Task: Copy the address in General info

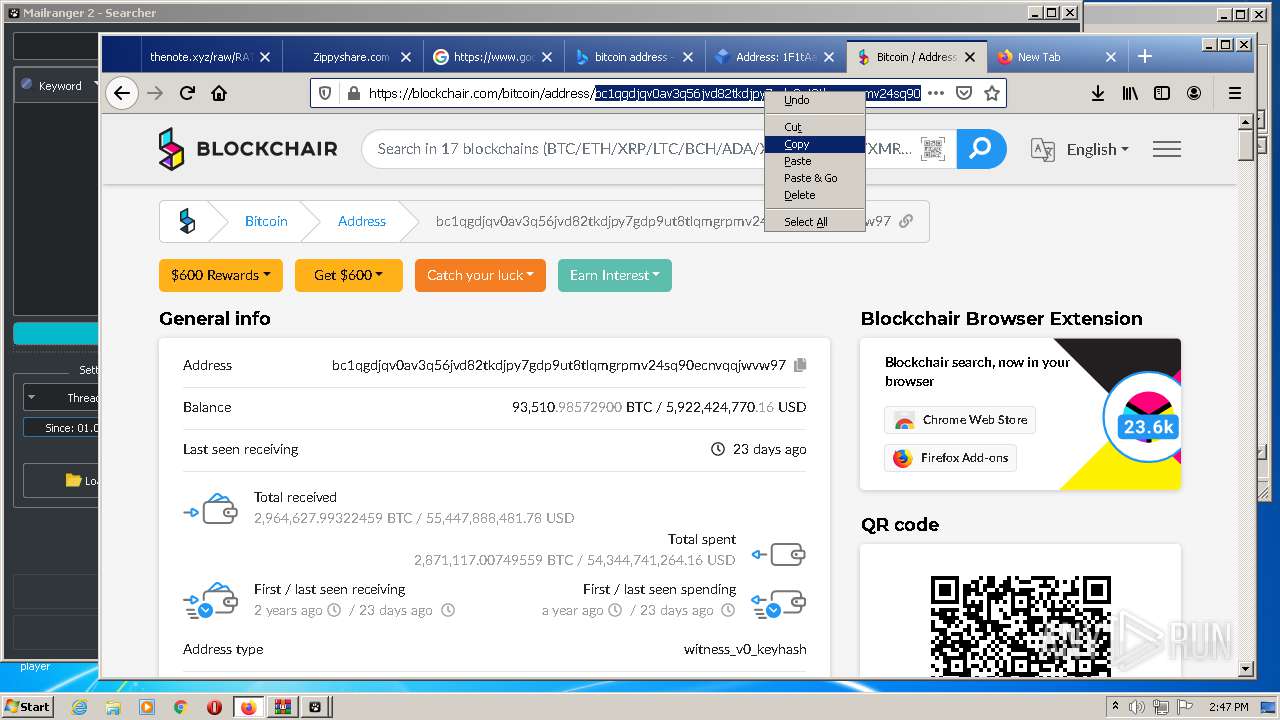Action: tap(800, 366)
